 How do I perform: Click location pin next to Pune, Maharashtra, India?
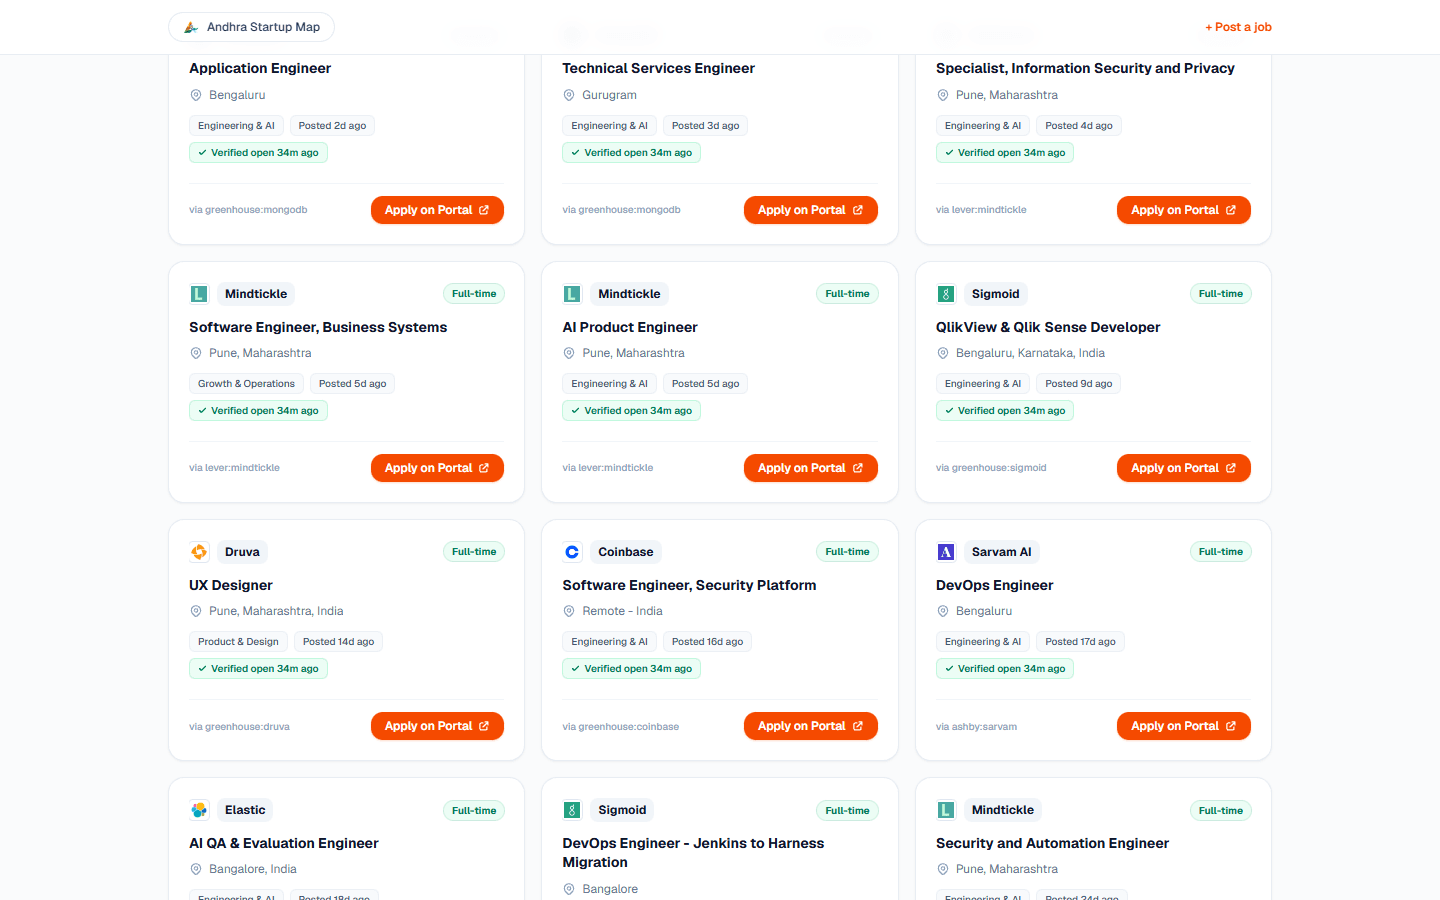pyautogui.click(x=196, y=611)
